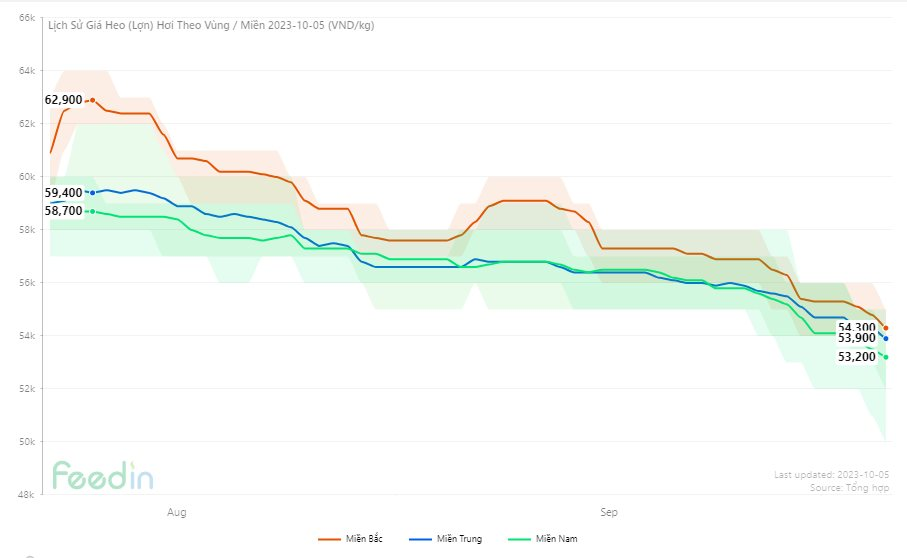Select the Aug label on the time axis
The height and width of the screenshot is (558, 907).
[176, 512]
